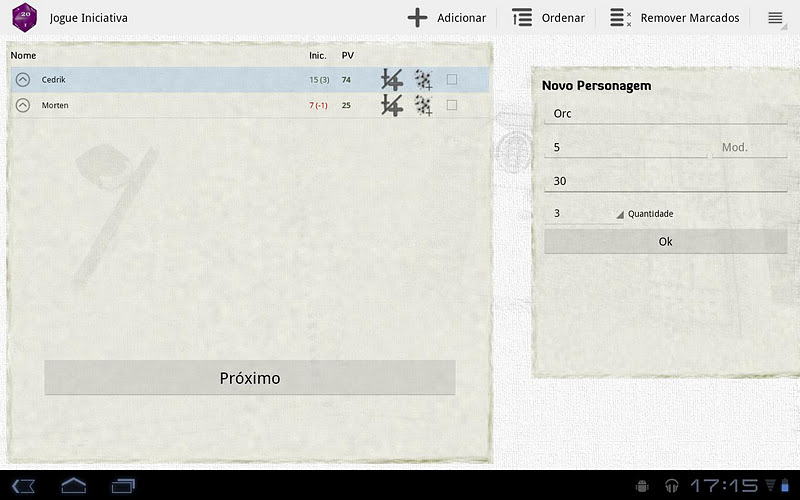Click the Mod. input field
This screenshot has width=800, height=500.
tap(749, 147)
